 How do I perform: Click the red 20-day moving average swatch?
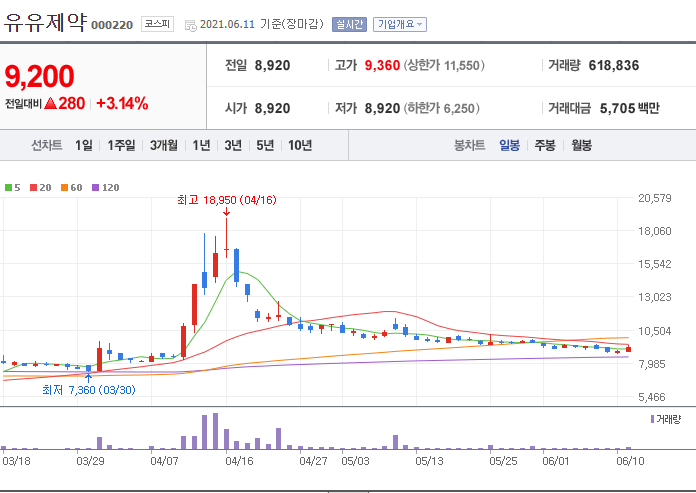[33, 188]
